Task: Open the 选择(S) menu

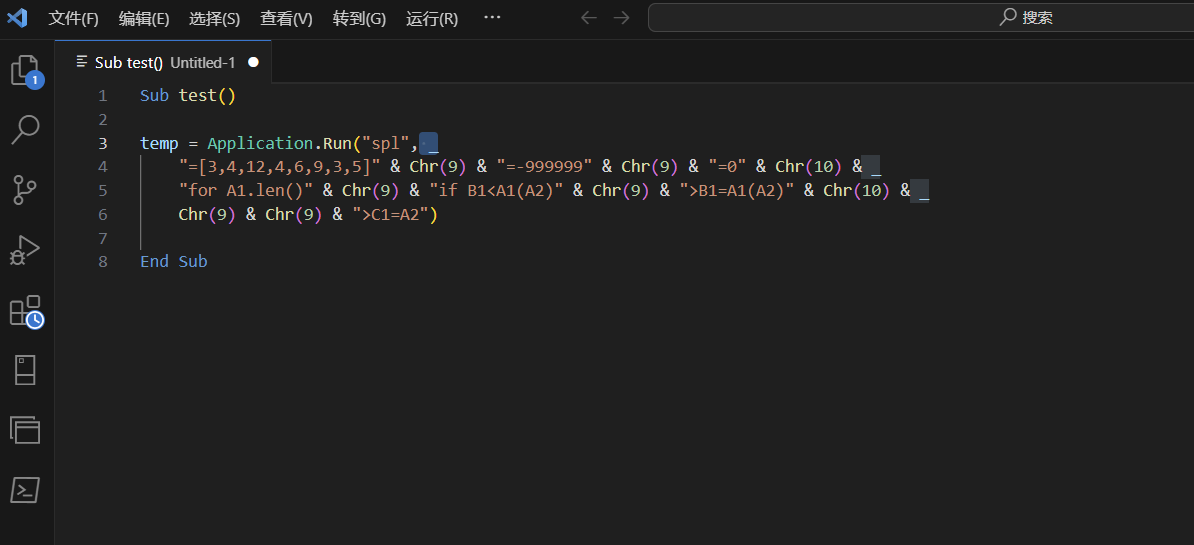Action: pyautogui.click(x=214, y=18)
